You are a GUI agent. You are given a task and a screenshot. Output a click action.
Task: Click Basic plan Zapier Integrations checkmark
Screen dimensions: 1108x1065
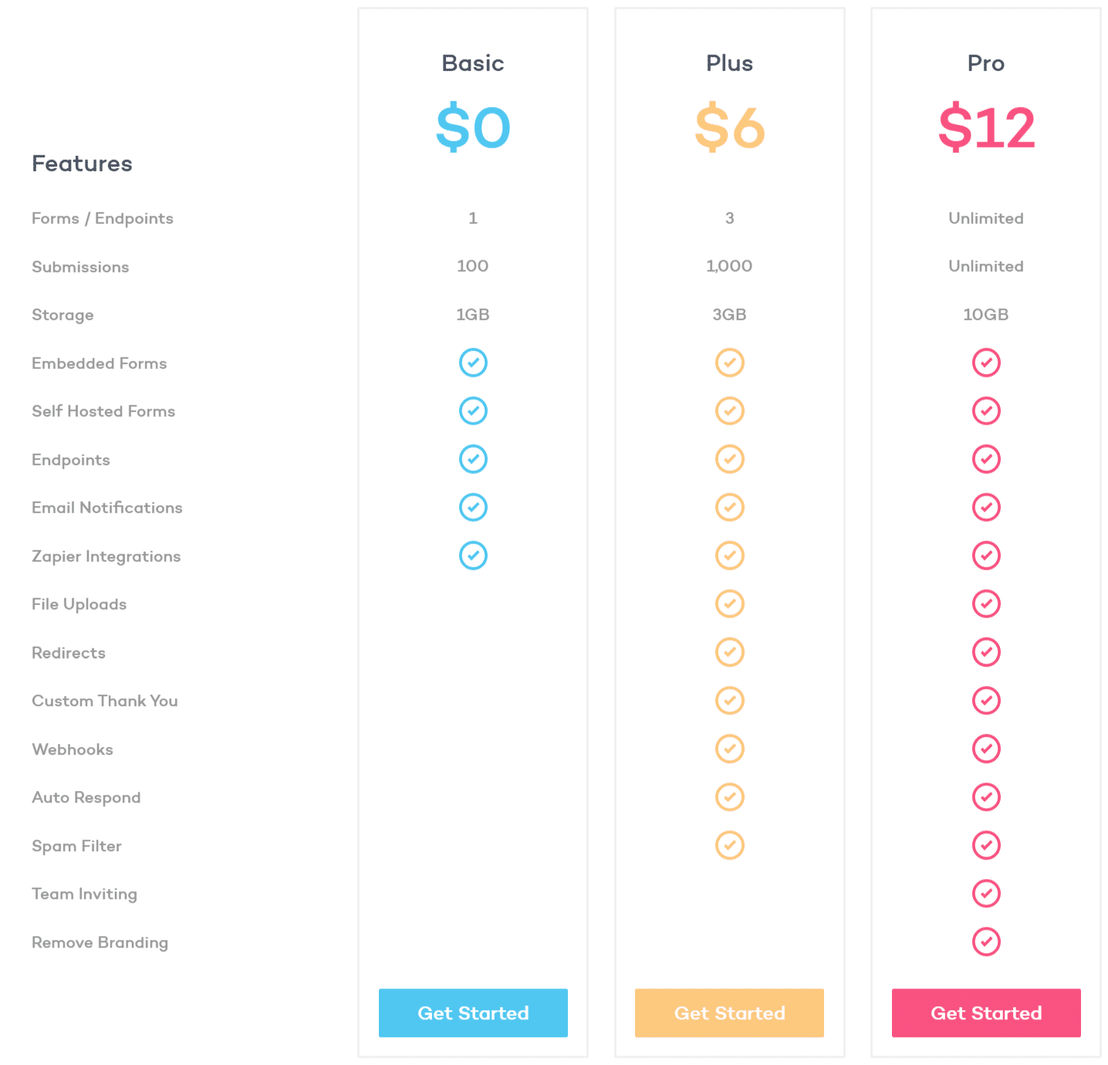tap(473, 555)
